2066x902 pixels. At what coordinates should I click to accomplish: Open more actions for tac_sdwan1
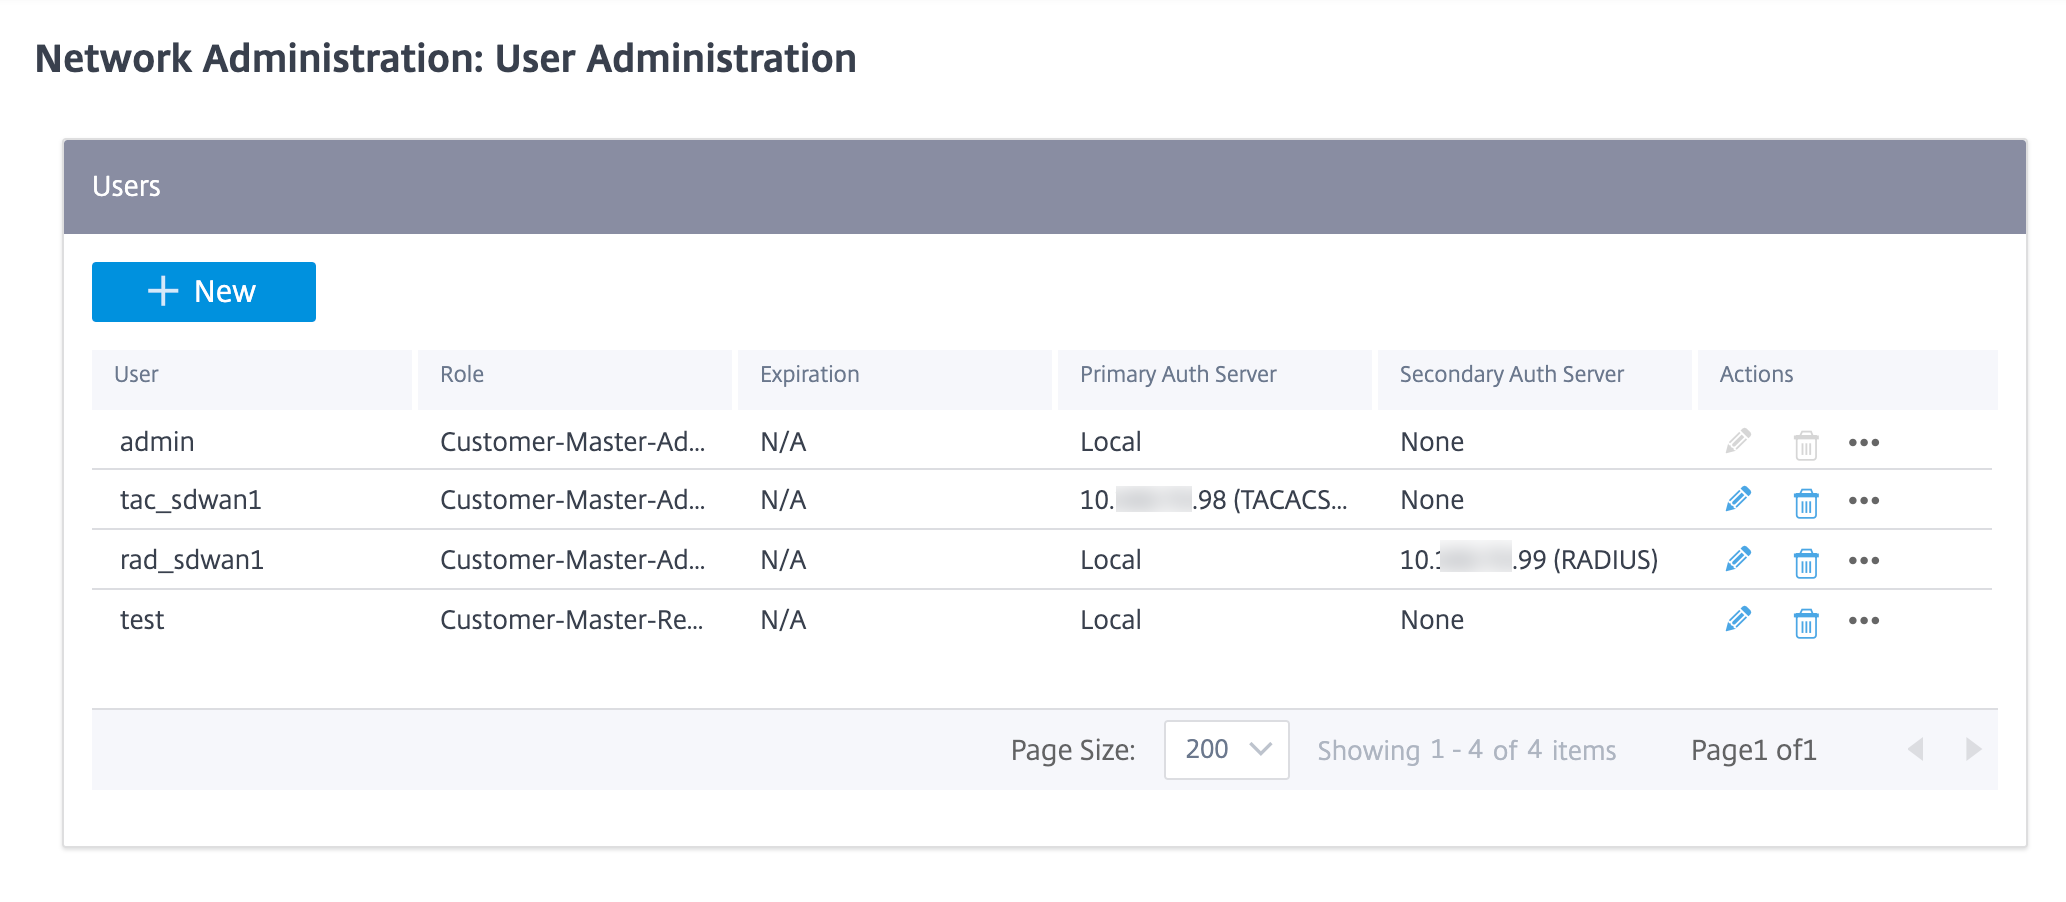pyautogui.click(x=1864, y=500)
